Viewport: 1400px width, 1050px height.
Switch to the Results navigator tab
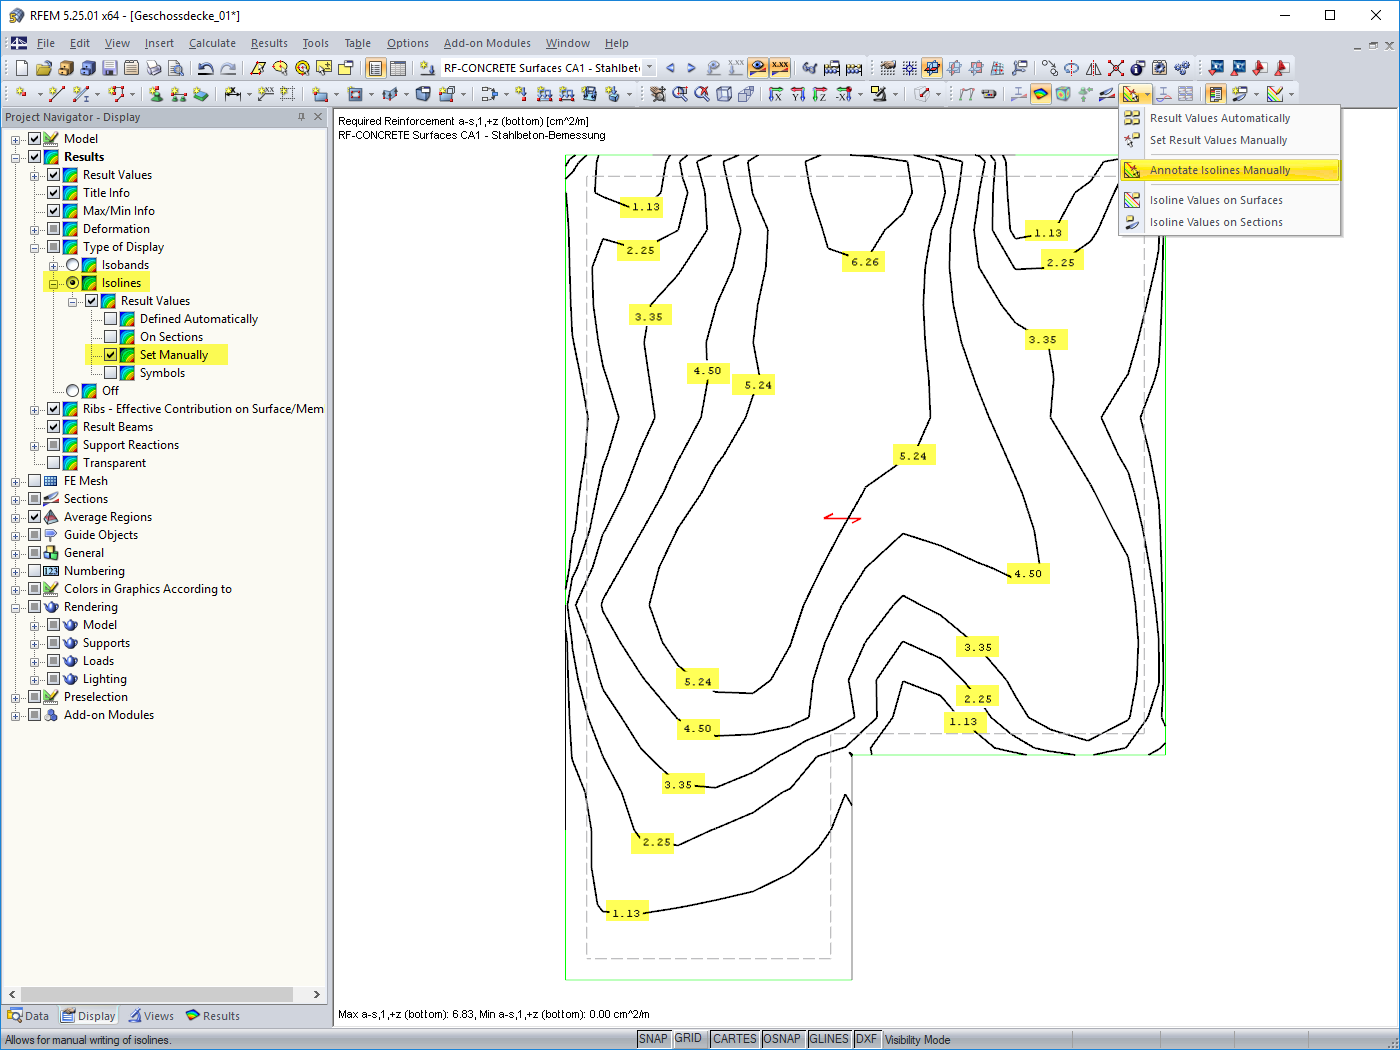(x=213, y=1016)
